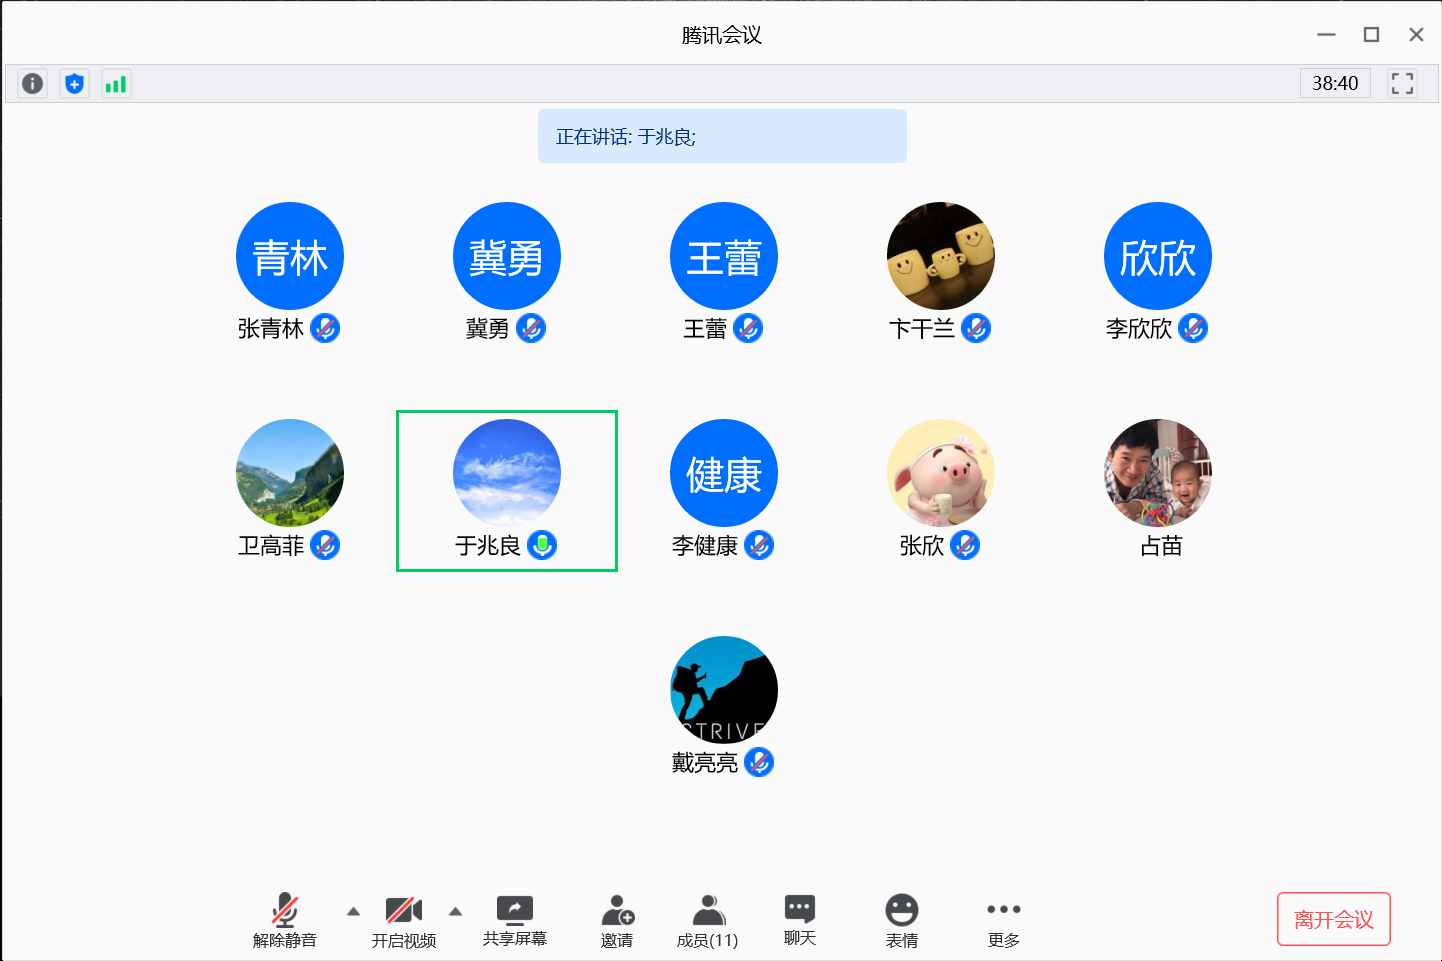The height and width of the screenshot is (961, 1442).
Task: Expand audio options arrow next to 解除静音
Action: tap(353, 911)
